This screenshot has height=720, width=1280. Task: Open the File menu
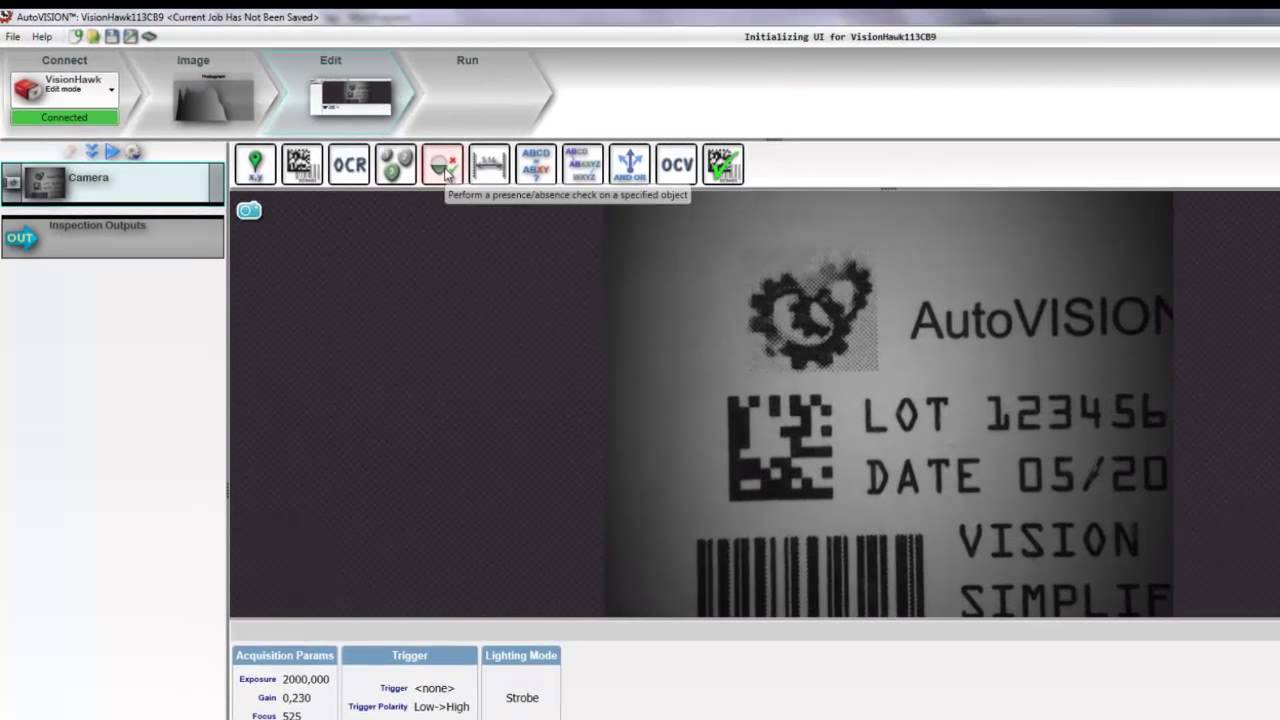13,36
